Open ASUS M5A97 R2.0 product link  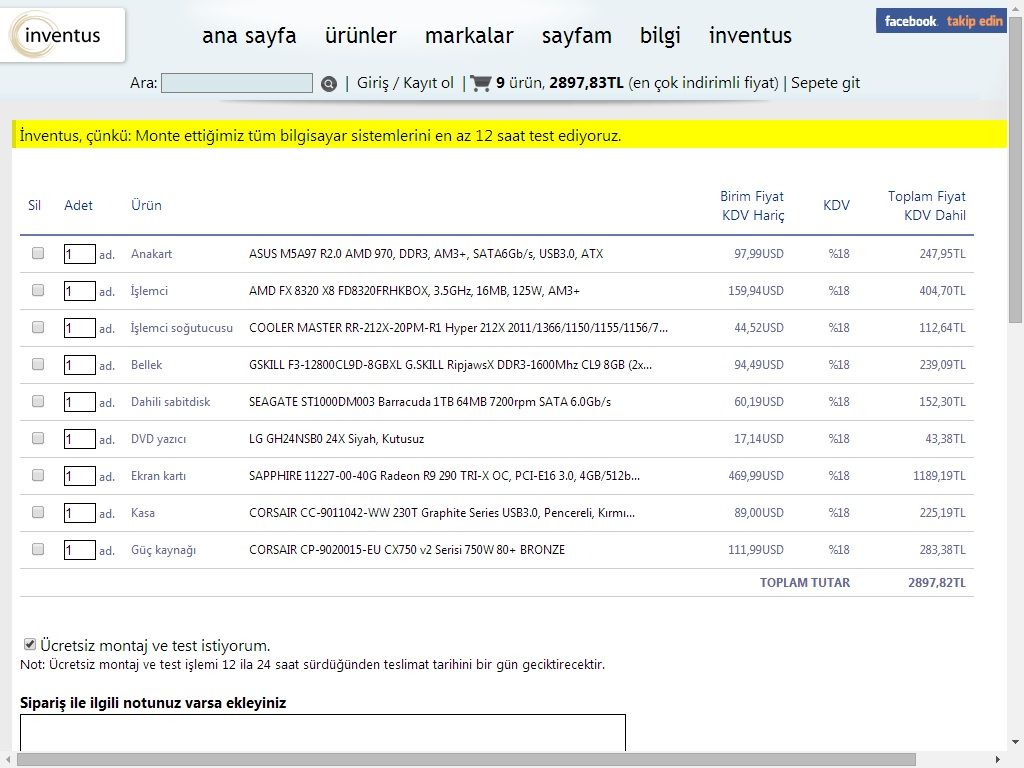pyautogui.click(x=426, y=254)
